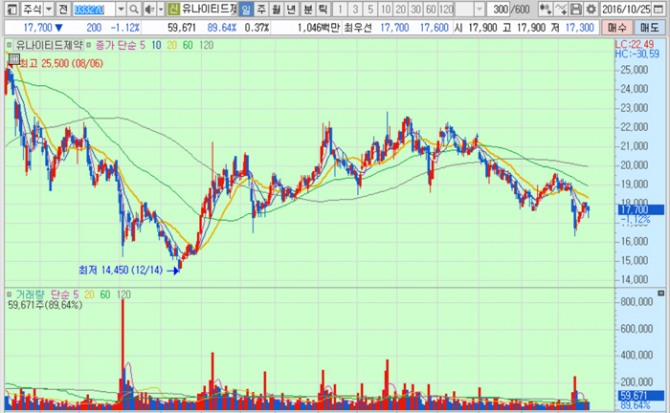Click the low price 17,300 value
670x413 pixels.
tap(579, 28)
